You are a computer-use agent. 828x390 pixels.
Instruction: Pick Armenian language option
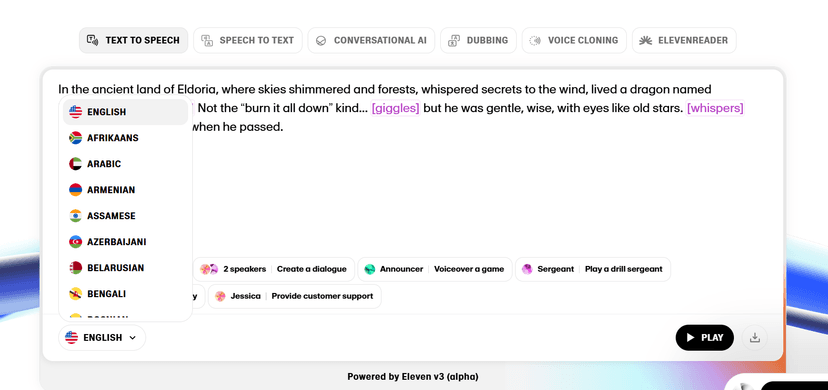[125, 189]
